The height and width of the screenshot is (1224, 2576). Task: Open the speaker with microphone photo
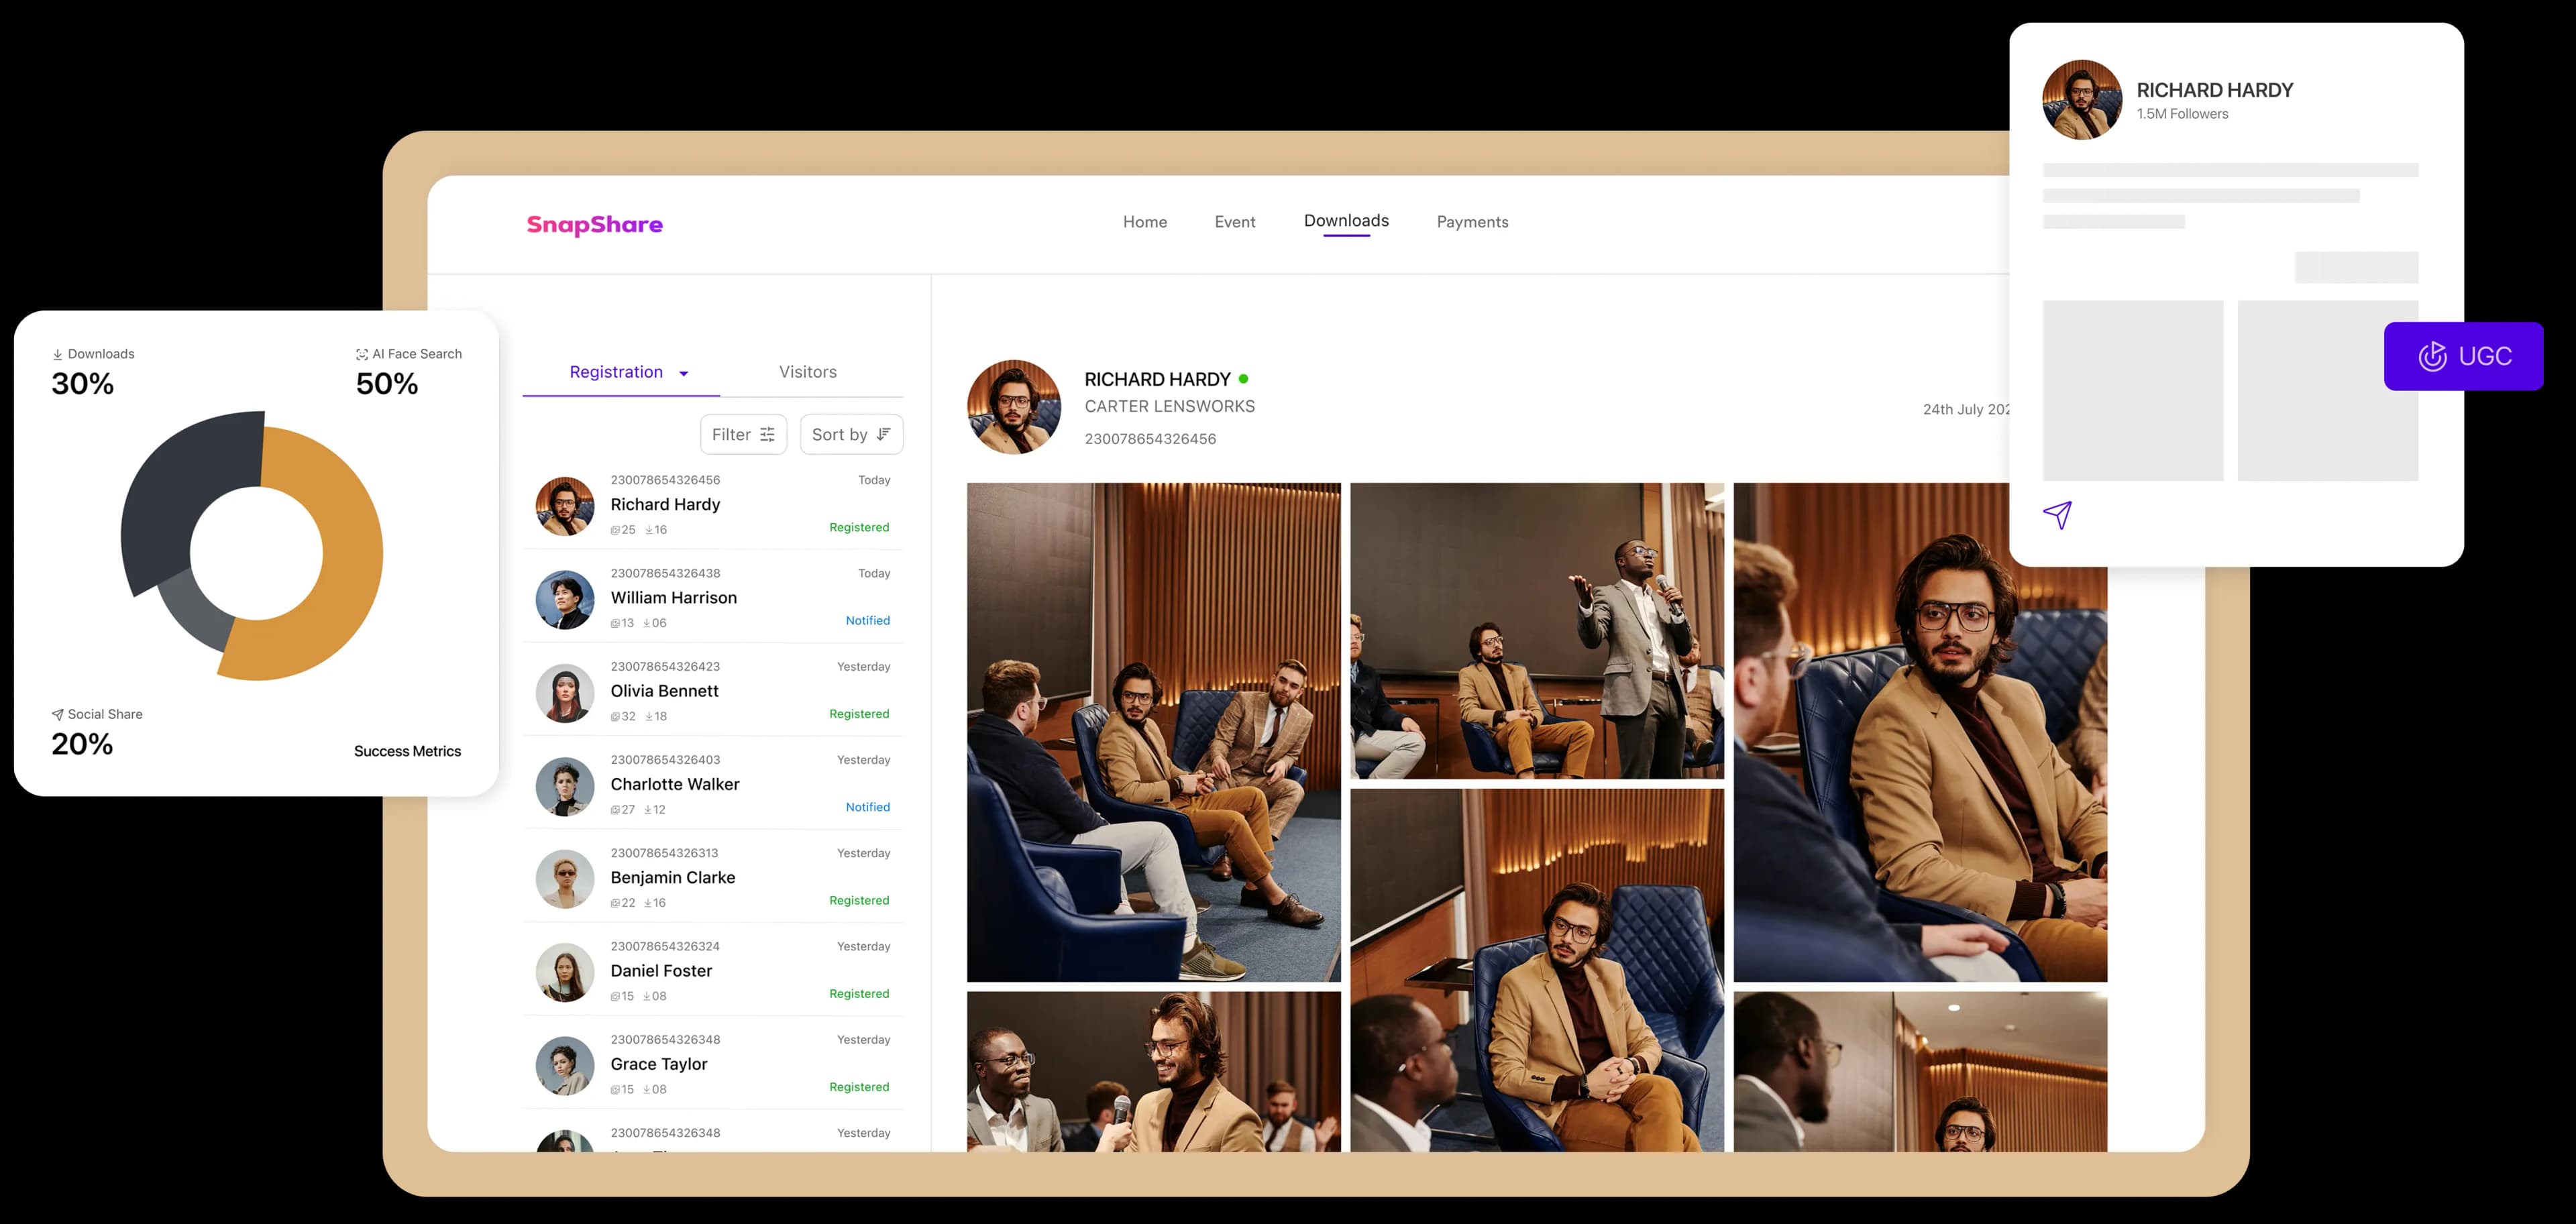1536,630
